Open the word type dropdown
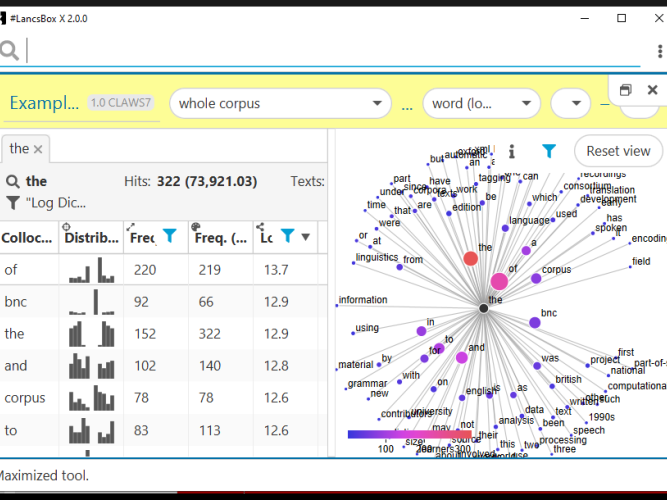 (482, 103)
